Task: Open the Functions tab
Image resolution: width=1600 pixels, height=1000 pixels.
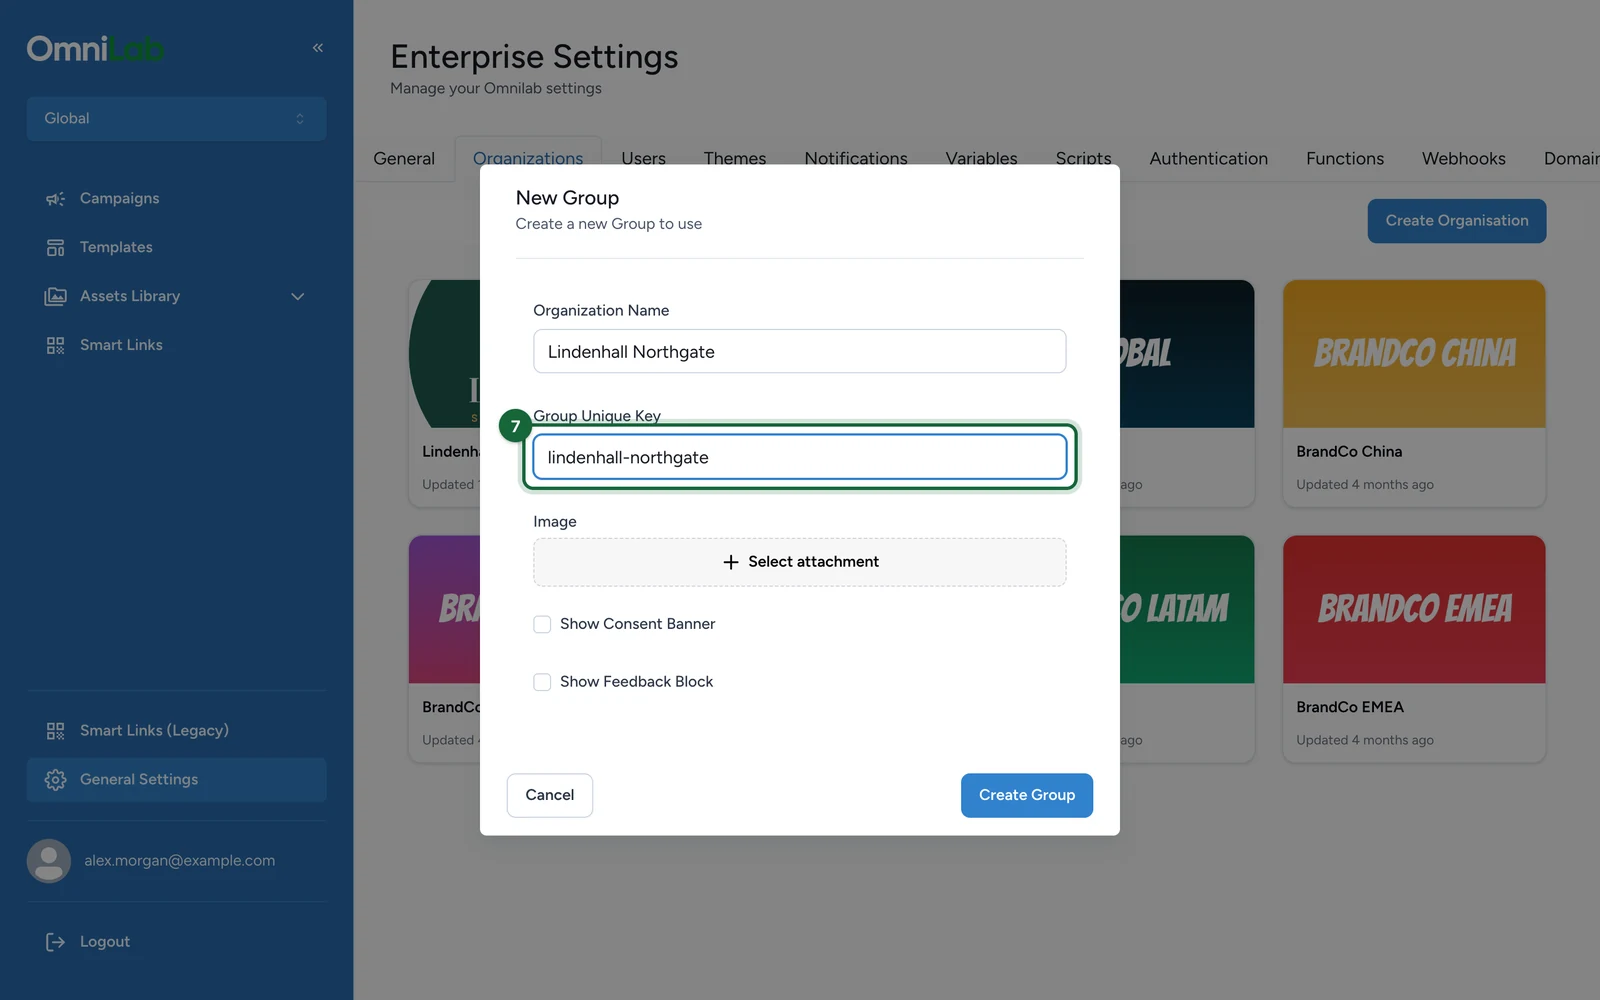Action: pyautogui.click(x=1345, y=159)
